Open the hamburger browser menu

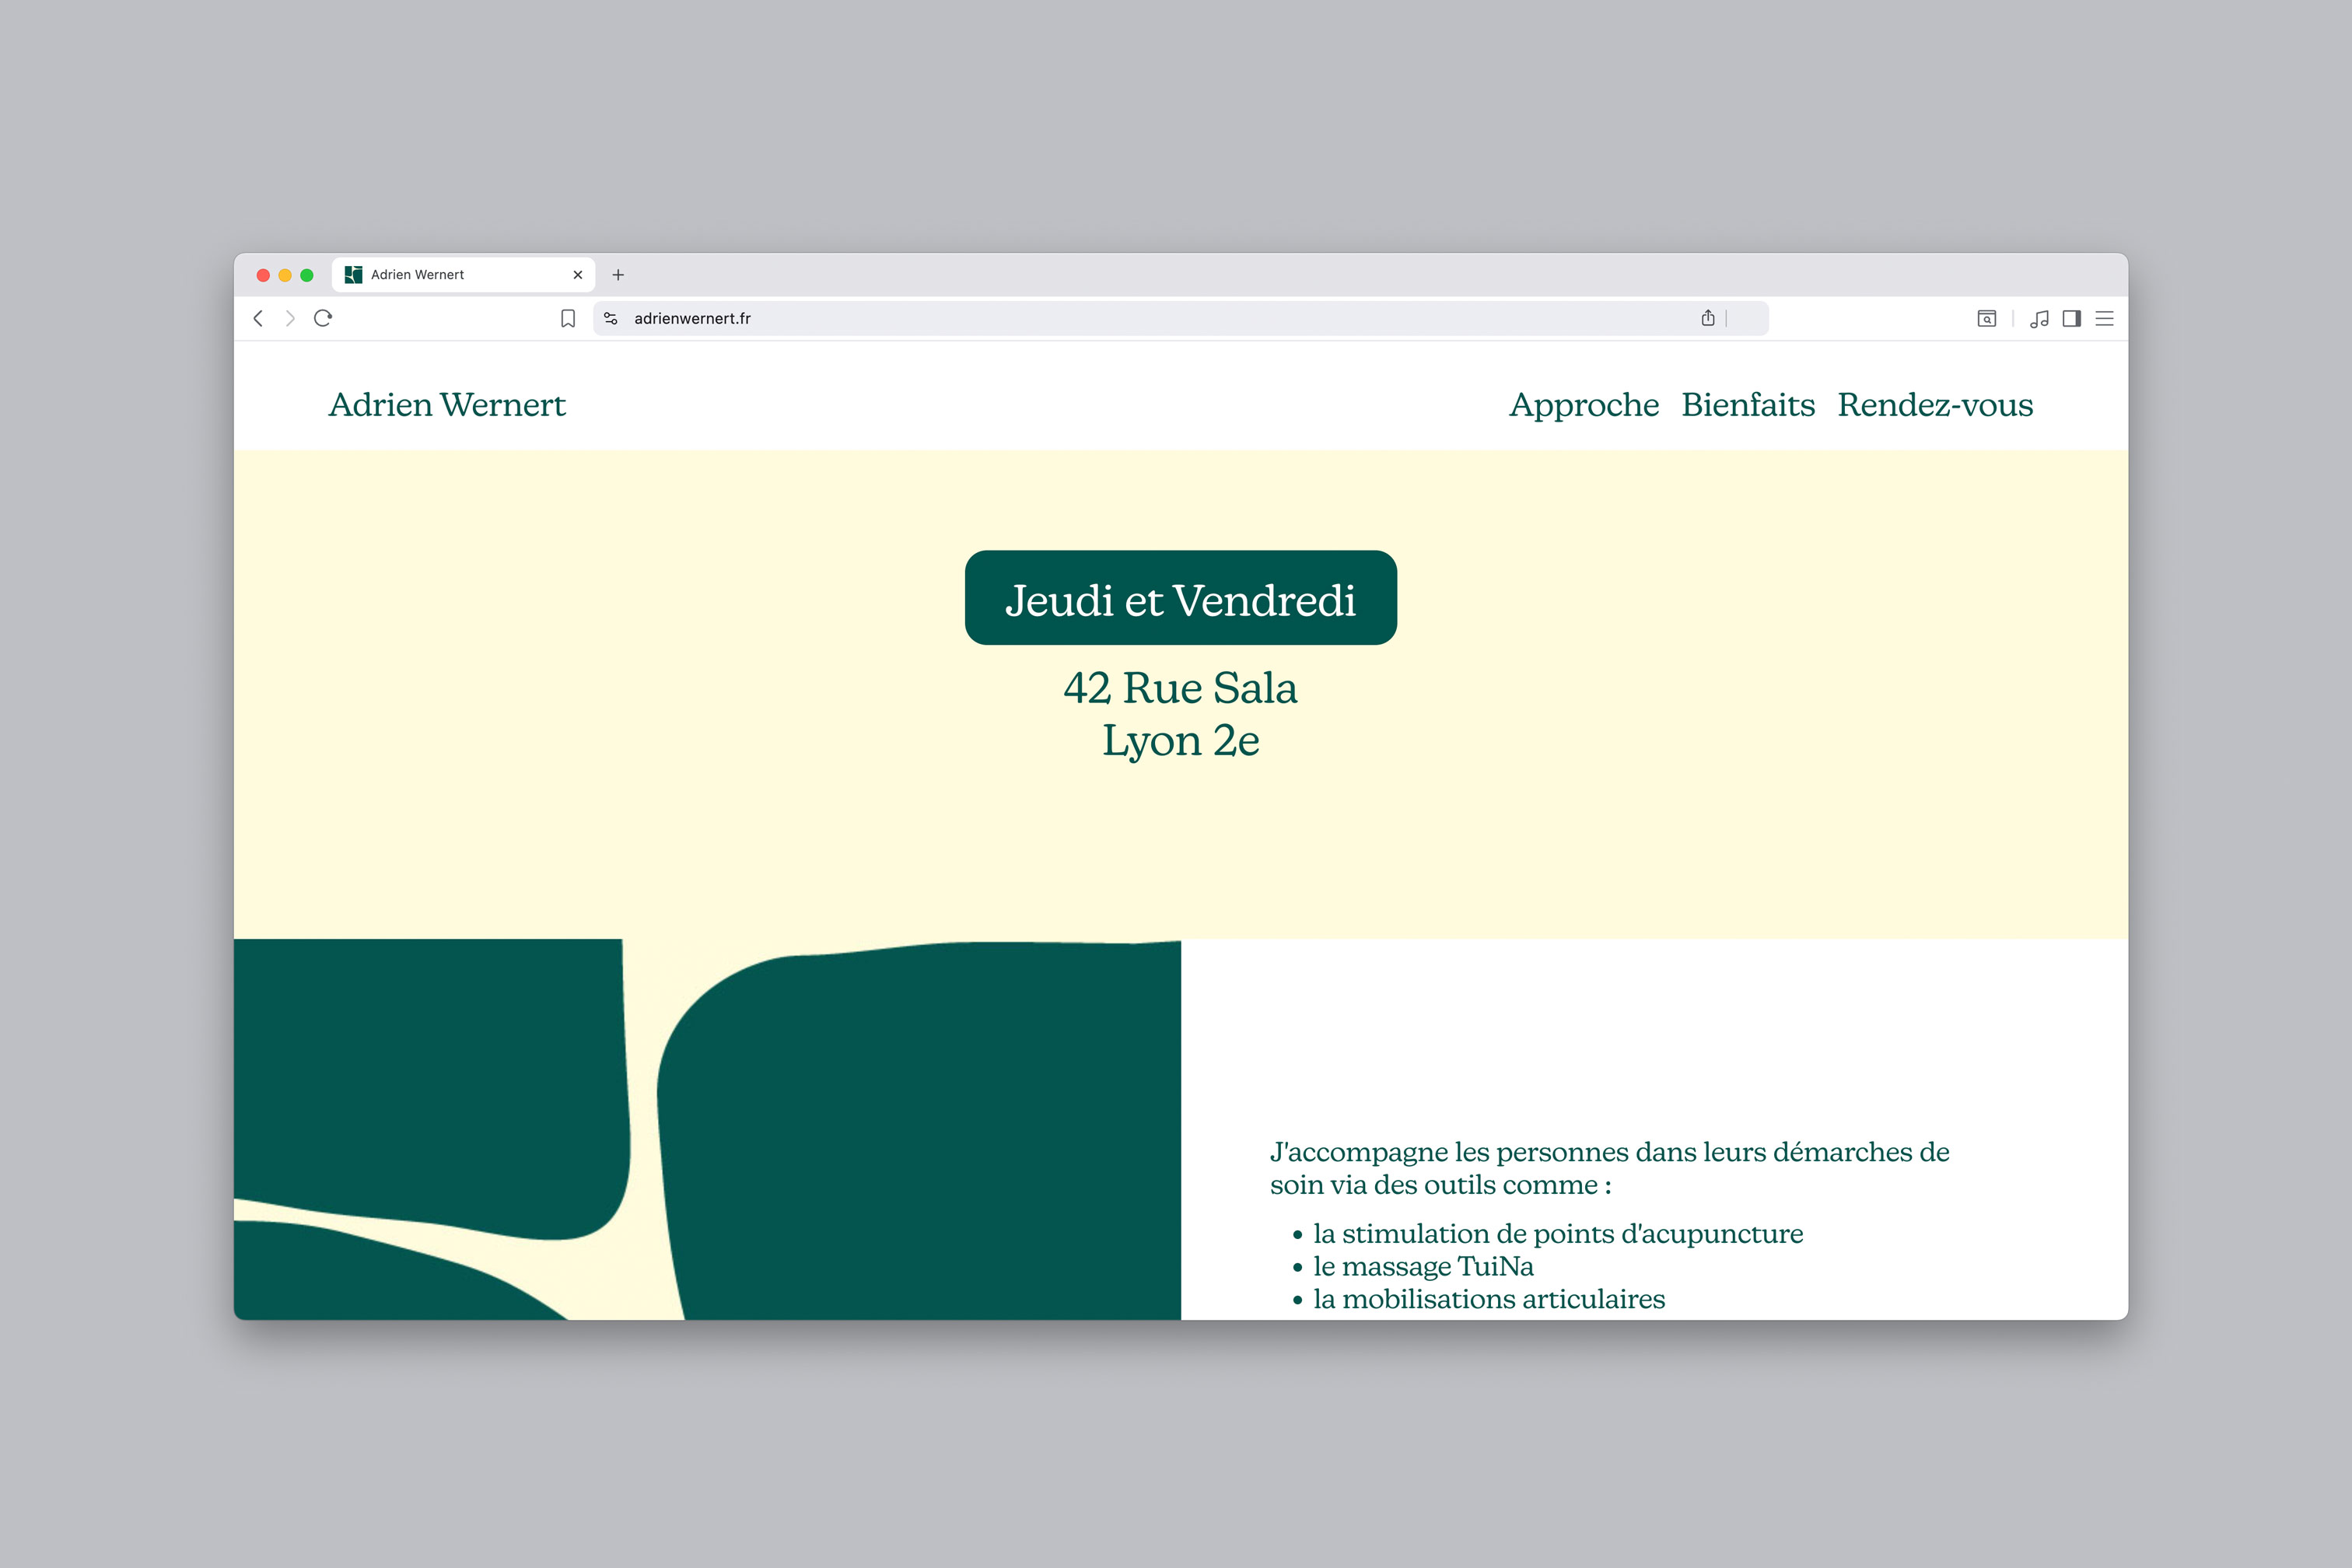coord(2105,318)
